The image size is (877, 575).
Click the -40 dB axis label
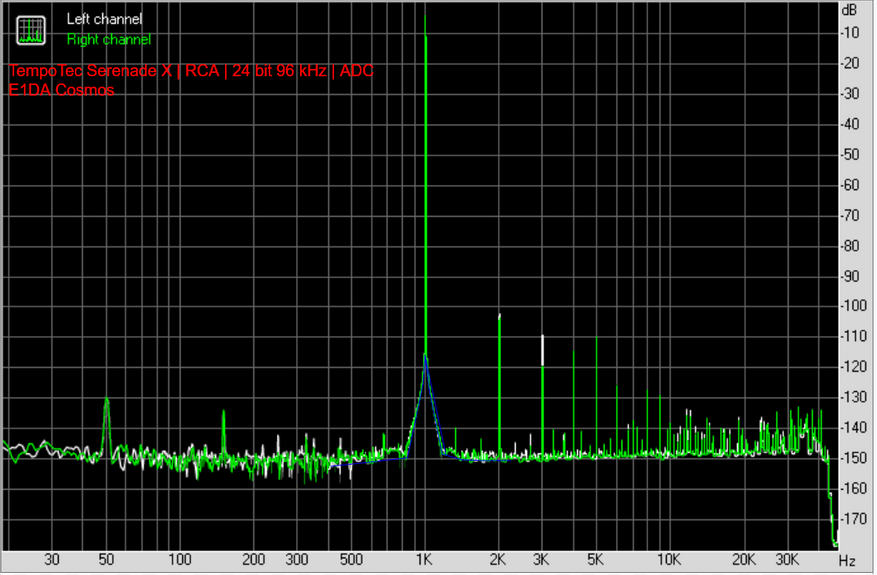850,124
